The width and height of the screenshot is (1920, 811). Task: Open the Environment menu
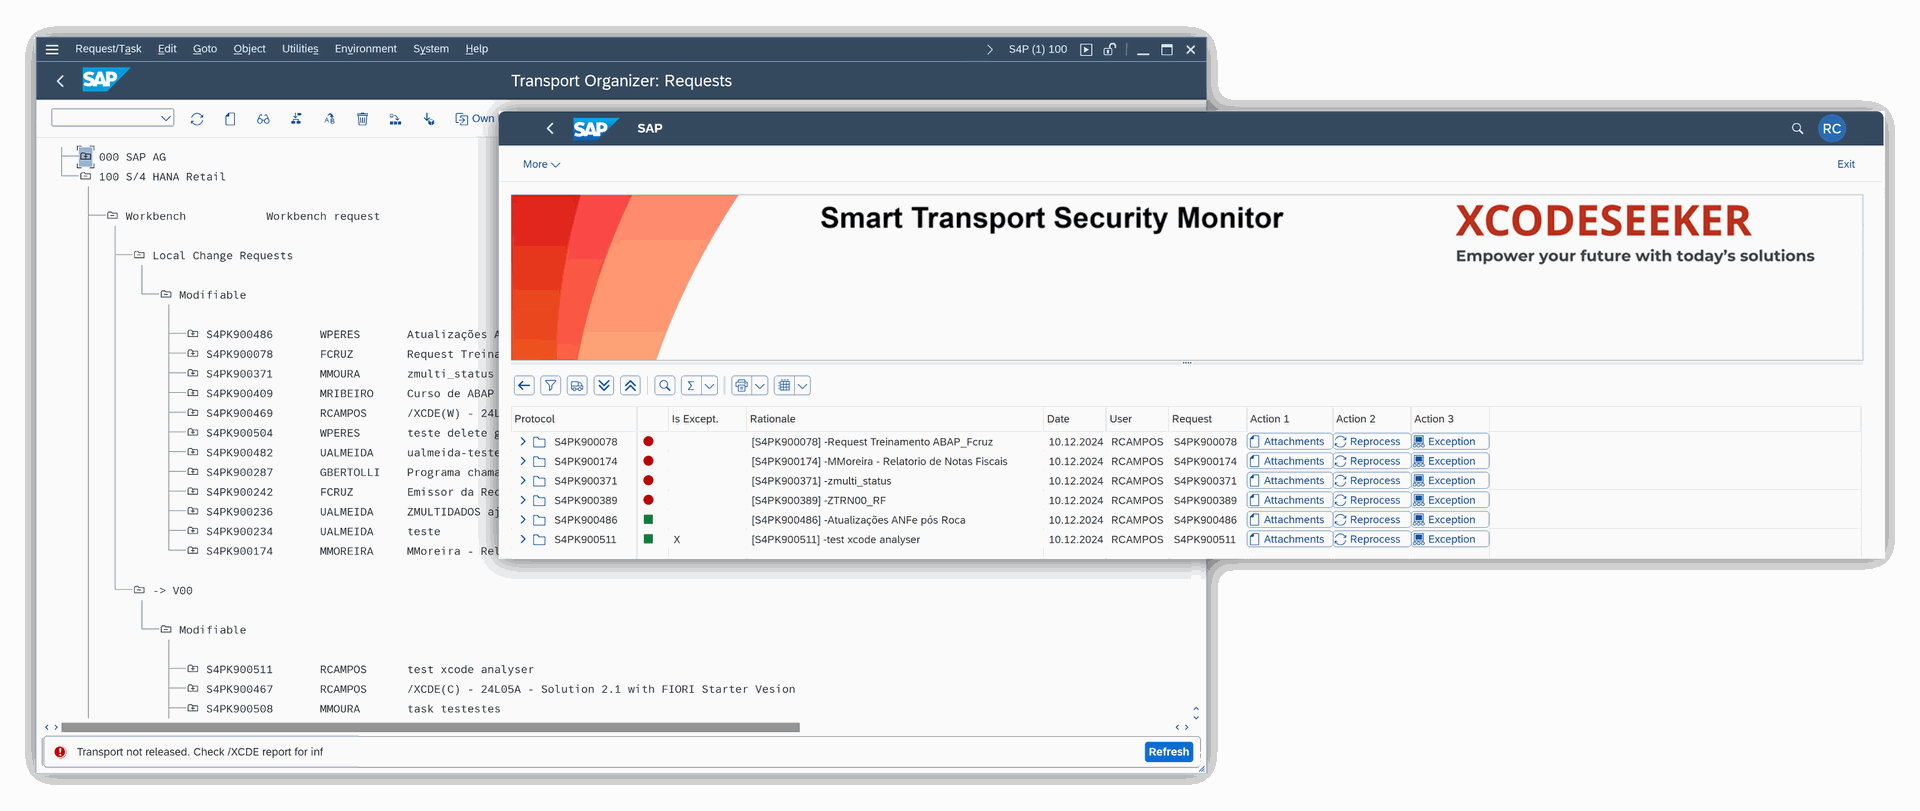365,49
